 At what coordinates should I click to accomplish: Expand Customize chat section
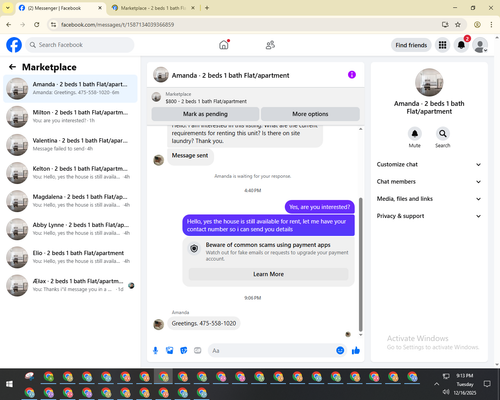pos(429,164)
